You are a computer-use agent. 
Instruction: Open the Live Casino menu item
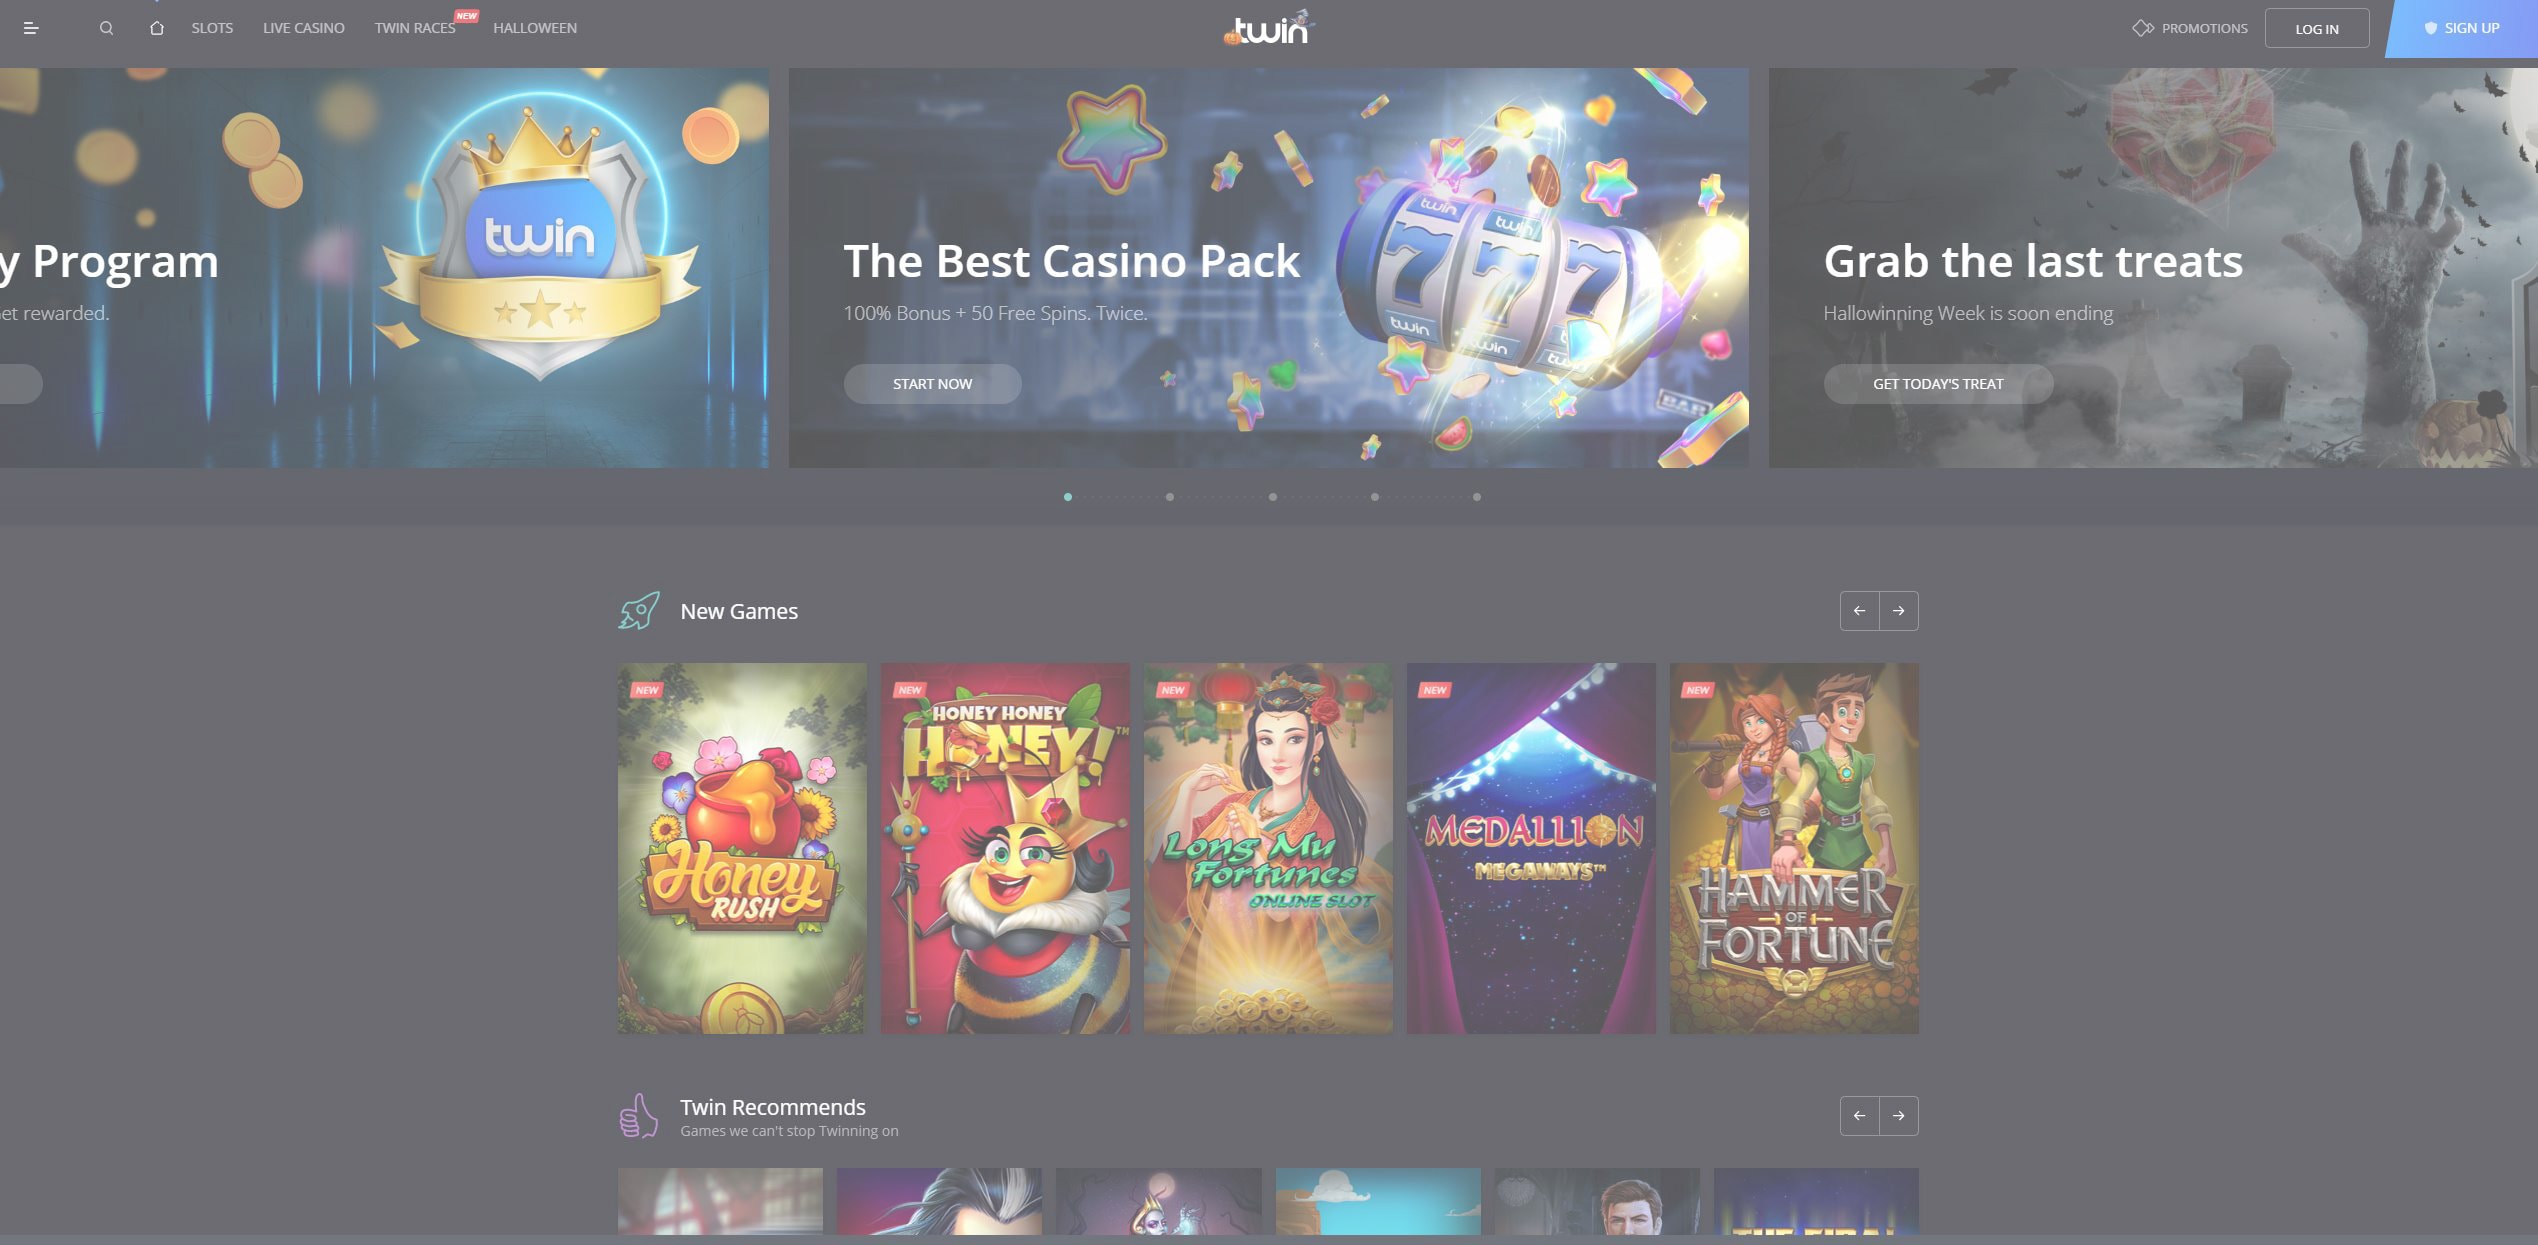303,28
